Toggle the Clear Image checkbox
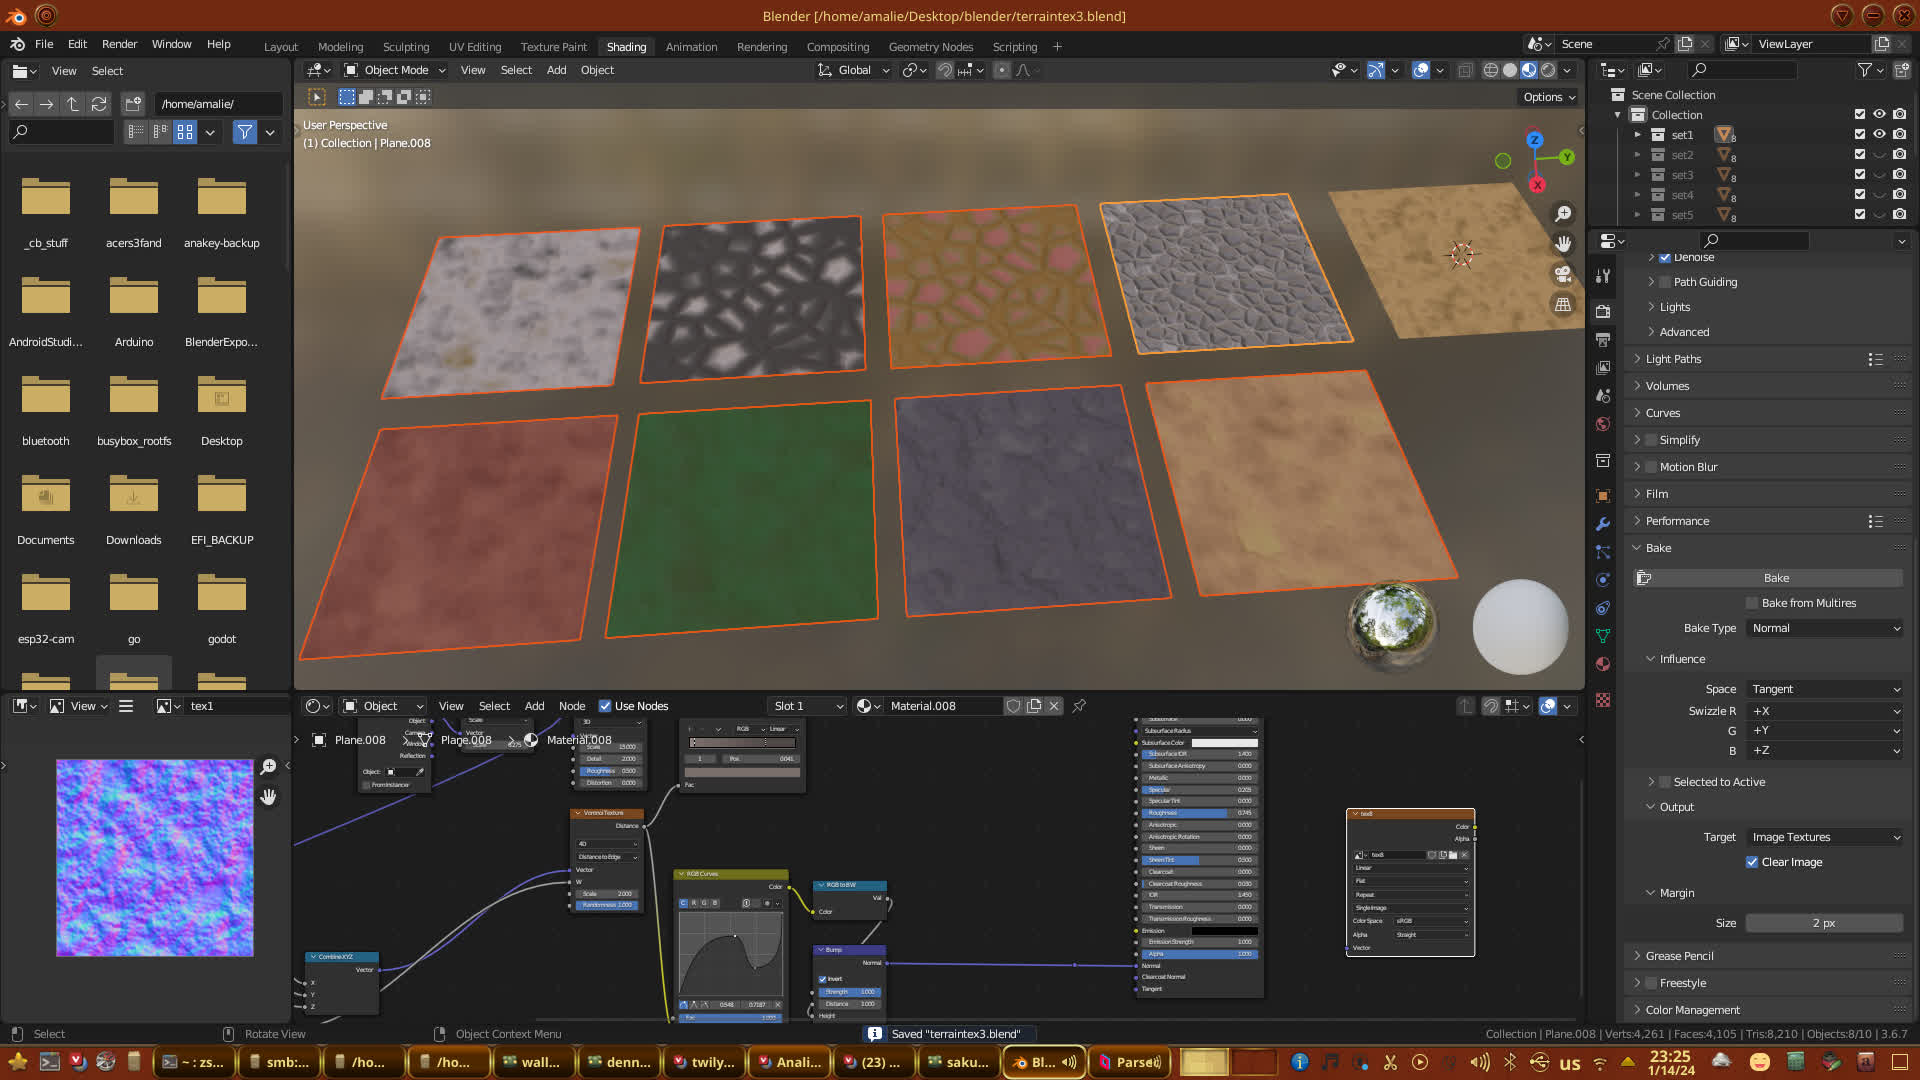 point(1752,862)
